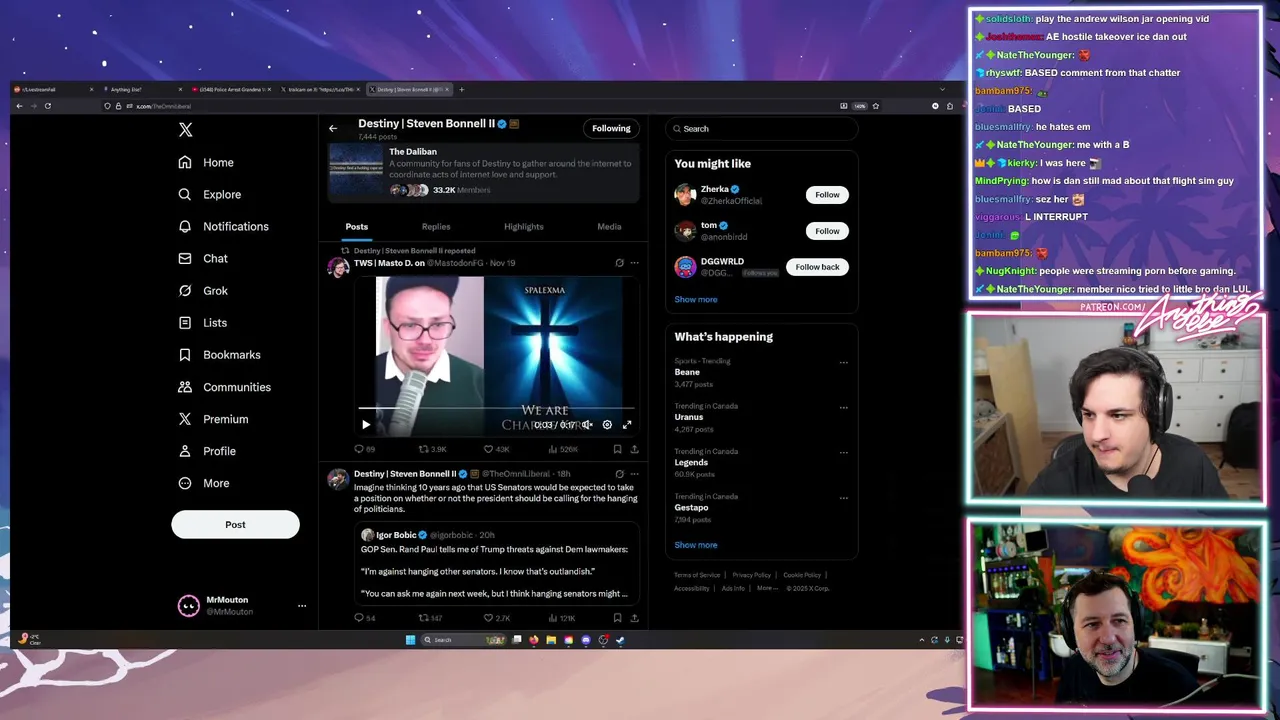This screenshot has width=1280, height=720.
Task: Mute the video with the speaker icon
Action: (587, 425)
